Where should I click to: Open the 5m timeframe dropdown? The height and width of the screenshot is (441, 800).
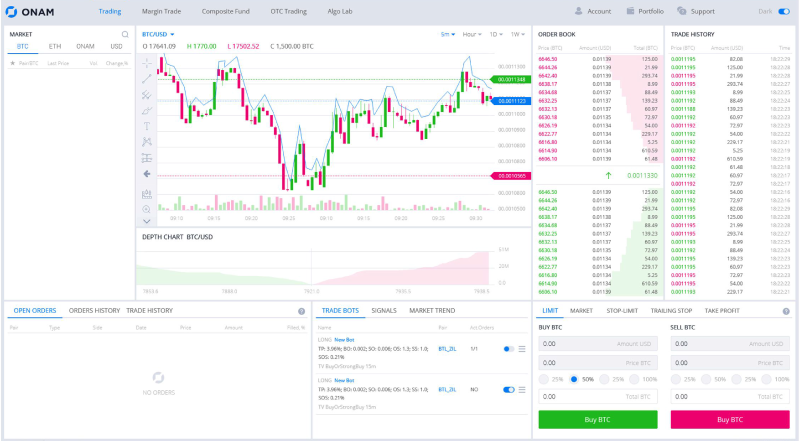(x=448, y=34)
